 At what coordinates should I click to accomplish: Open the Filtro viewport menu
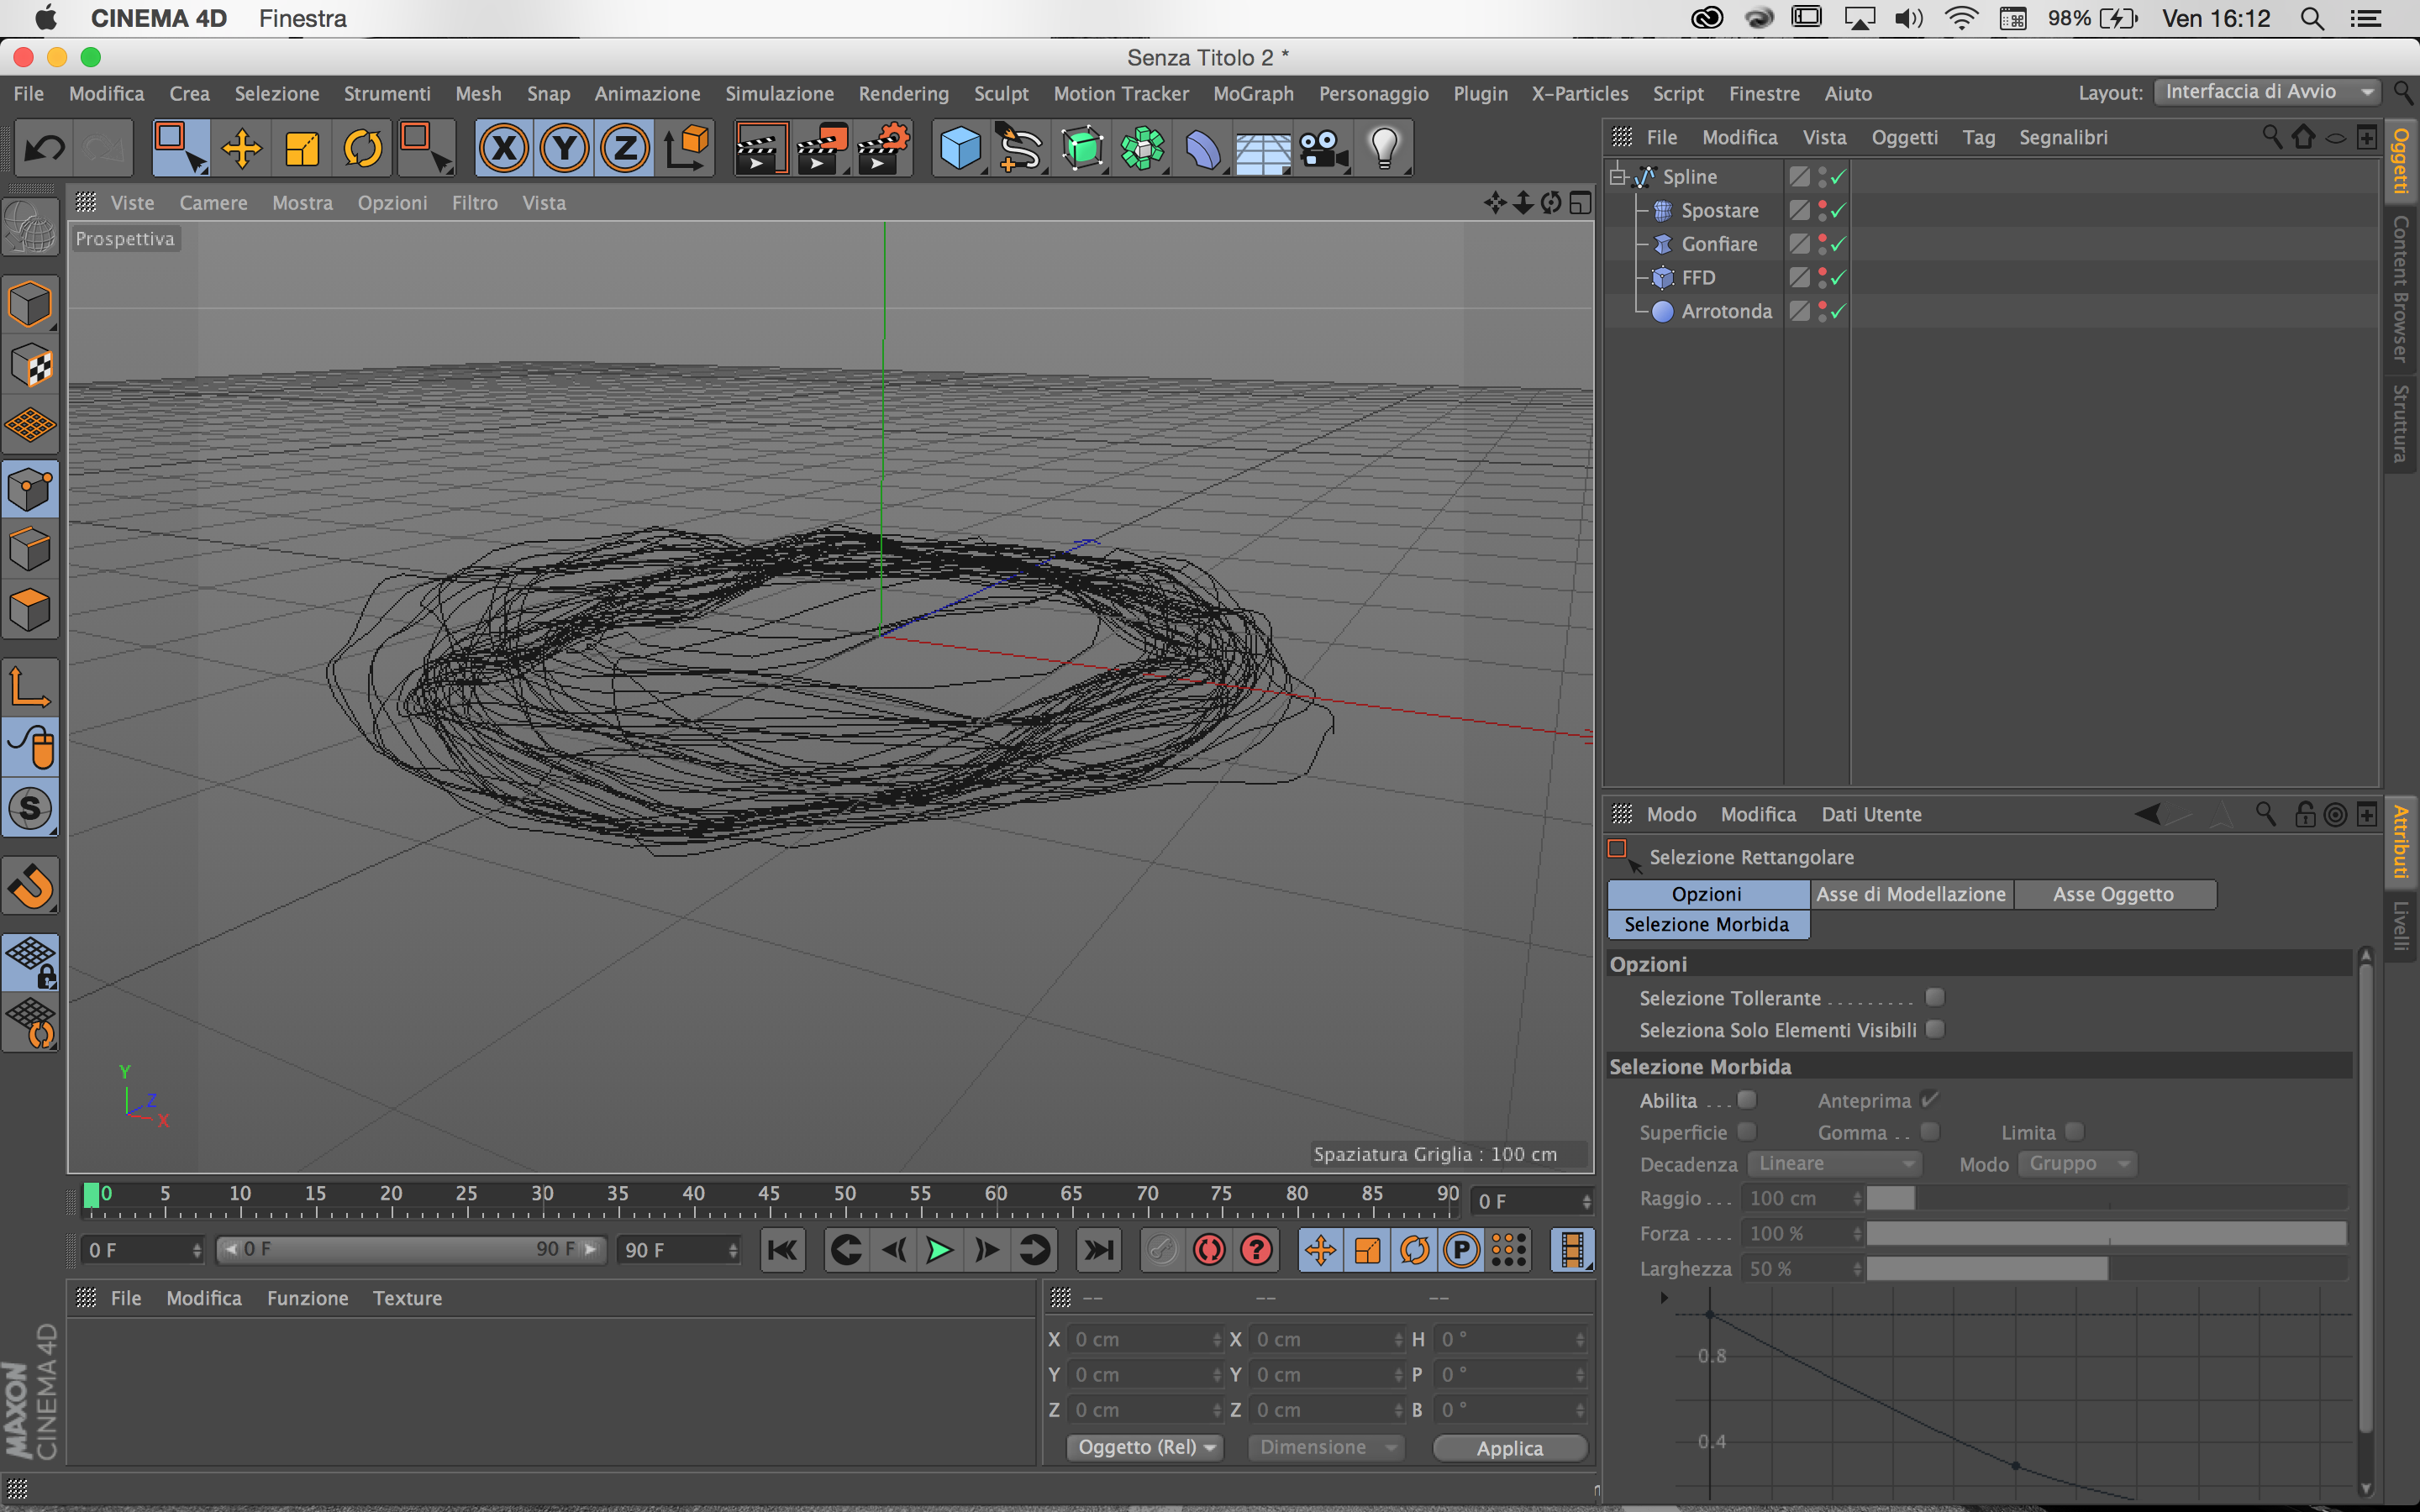pyautogui.click(x=474, y=203)
